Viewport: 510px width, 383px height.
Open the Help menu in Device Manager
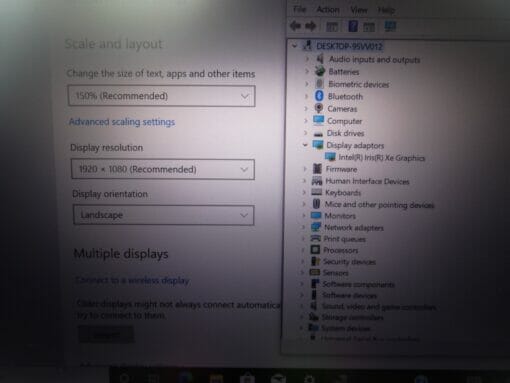[386, 10]
